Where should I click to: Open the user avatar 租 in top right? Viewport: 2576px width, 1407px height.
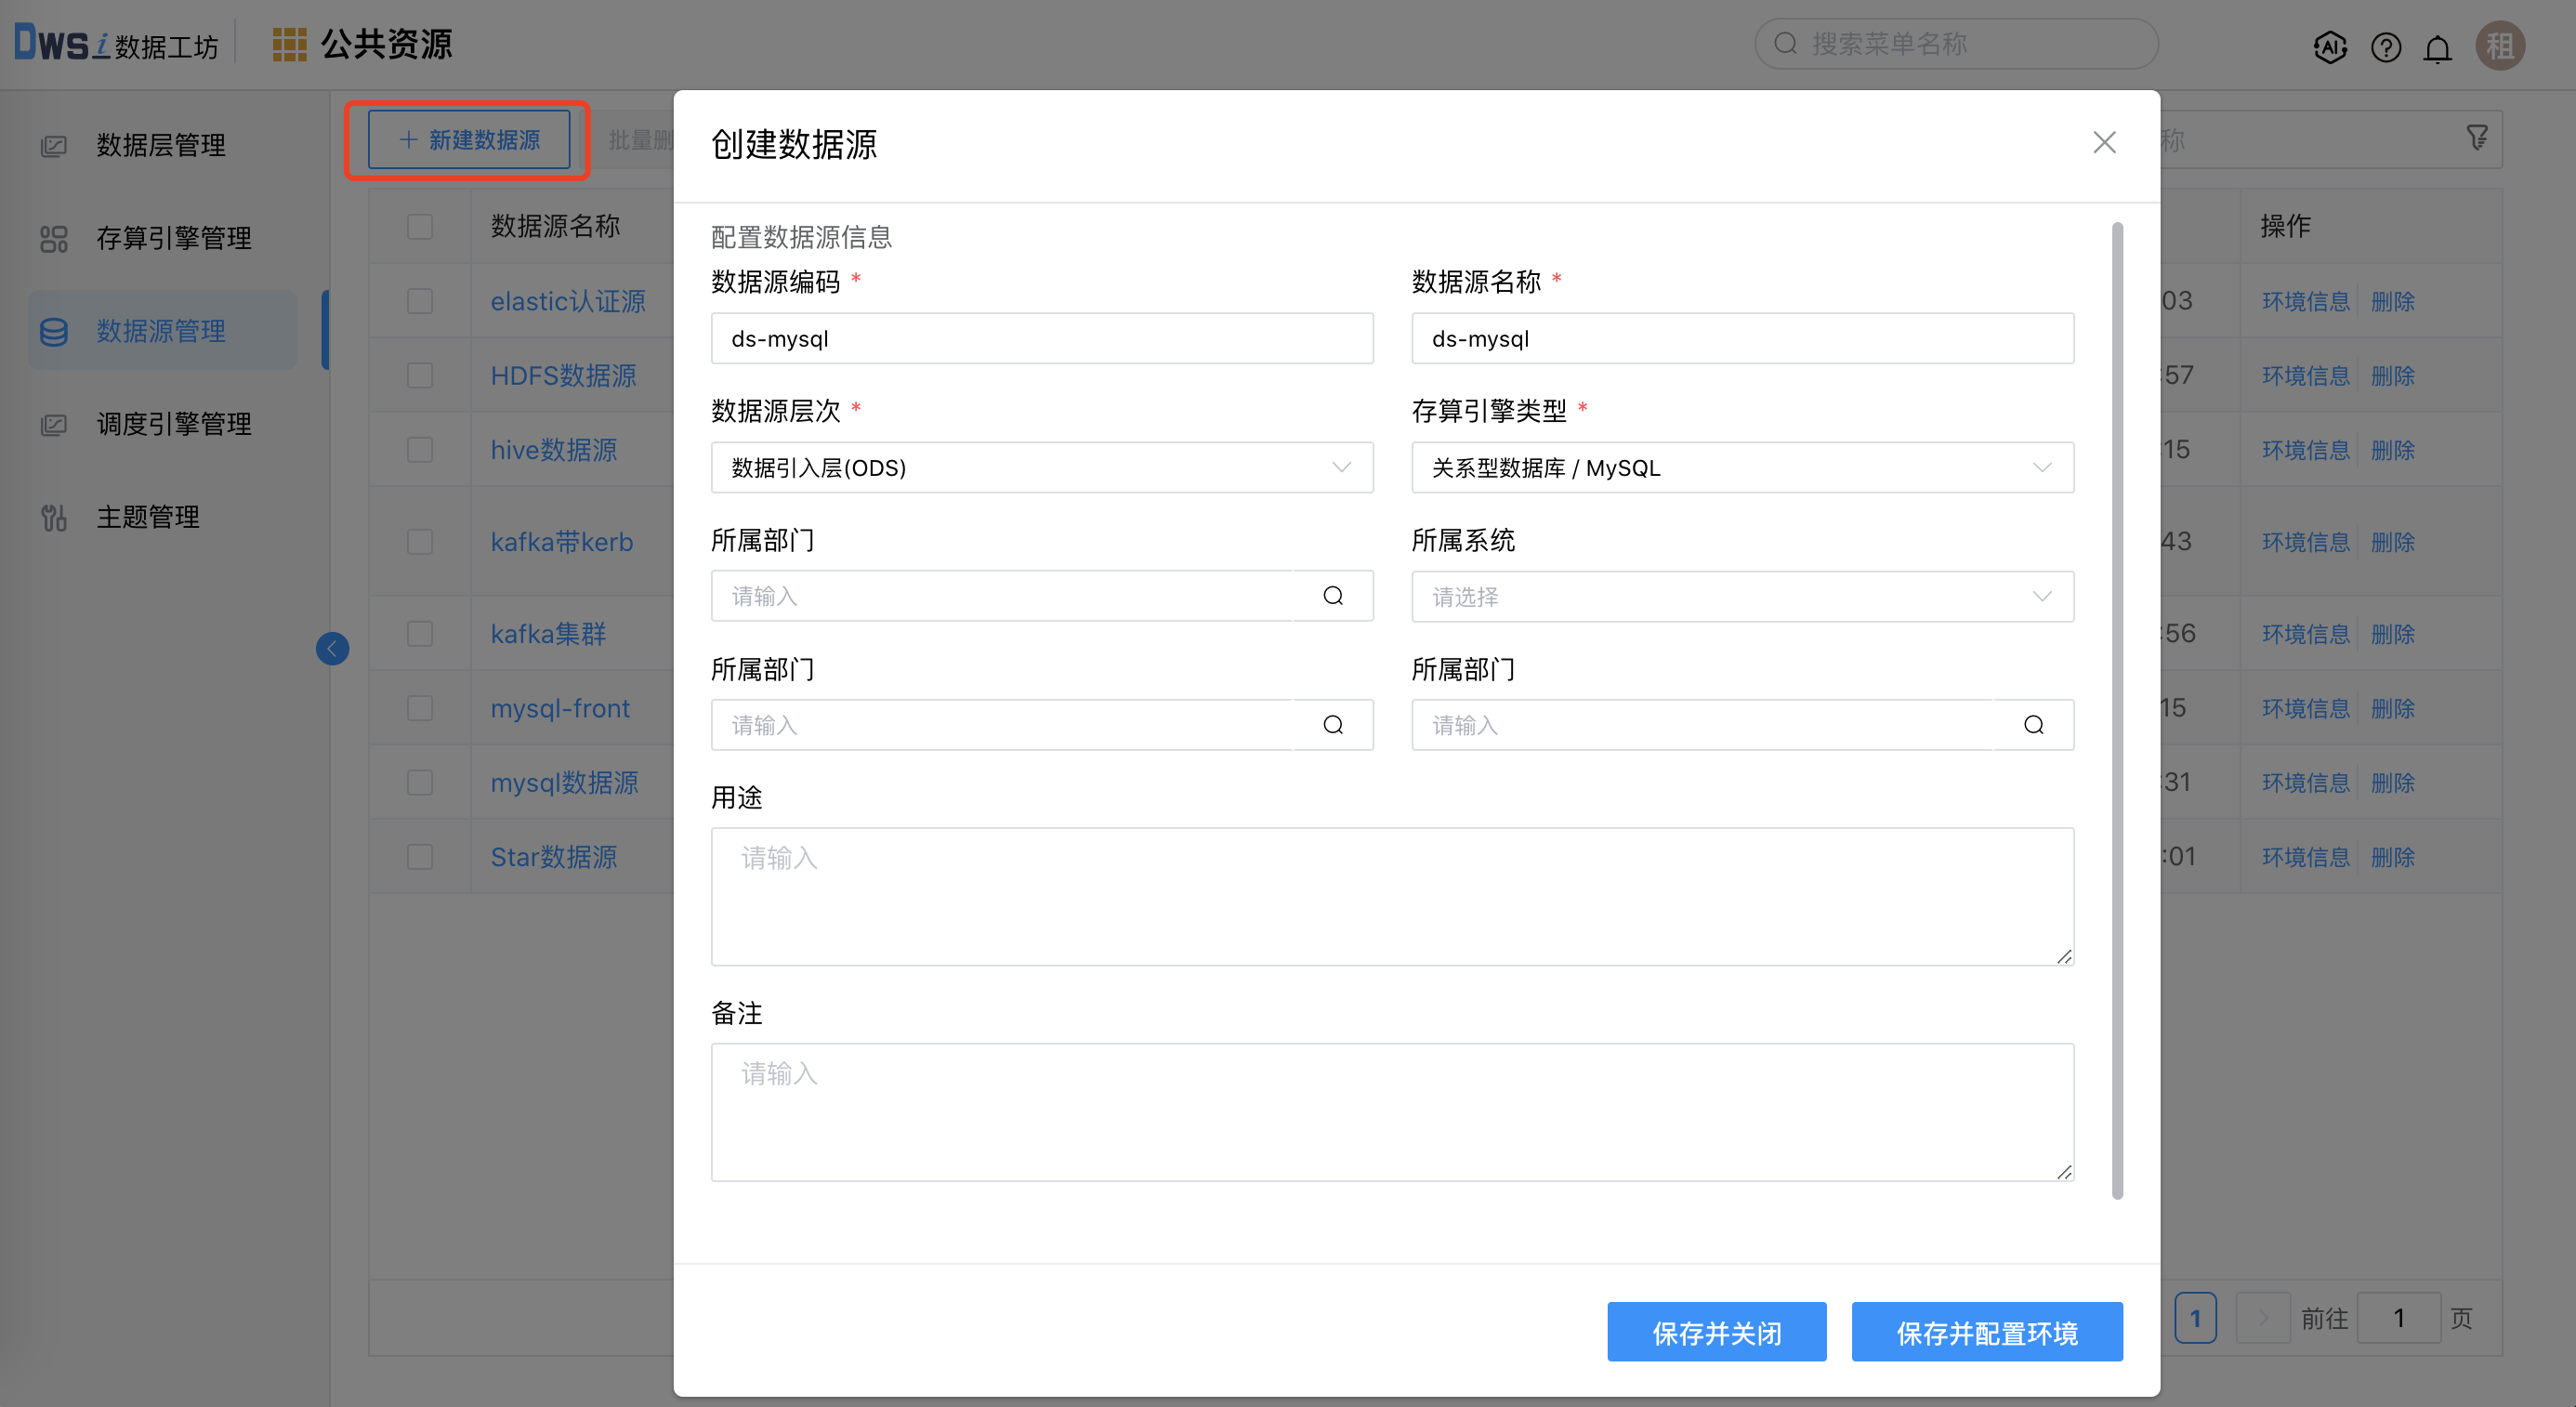click(x=2500, y=46)
